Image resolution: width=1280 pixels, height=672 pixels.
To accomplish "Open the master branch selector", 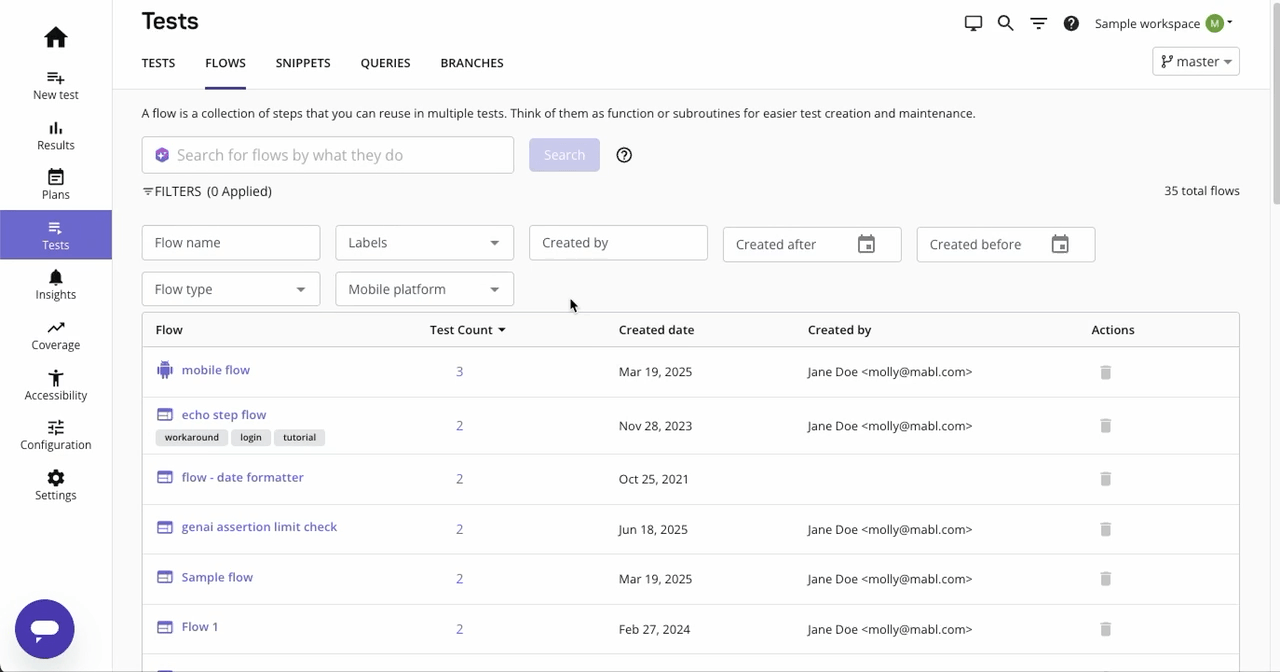I will point(1196,62).
